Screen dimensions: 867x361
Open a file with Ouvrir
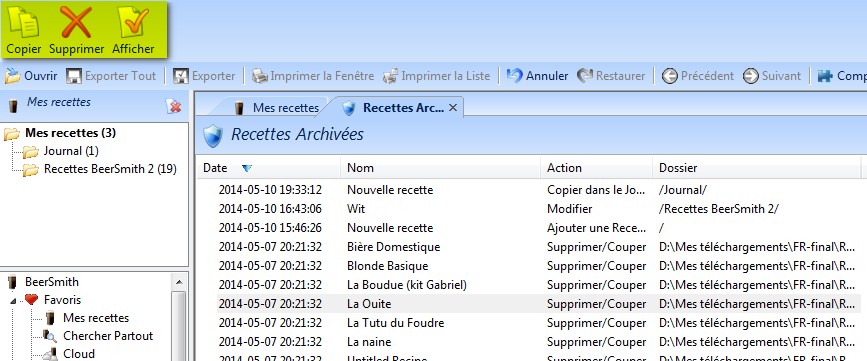[x=31, y=76]
